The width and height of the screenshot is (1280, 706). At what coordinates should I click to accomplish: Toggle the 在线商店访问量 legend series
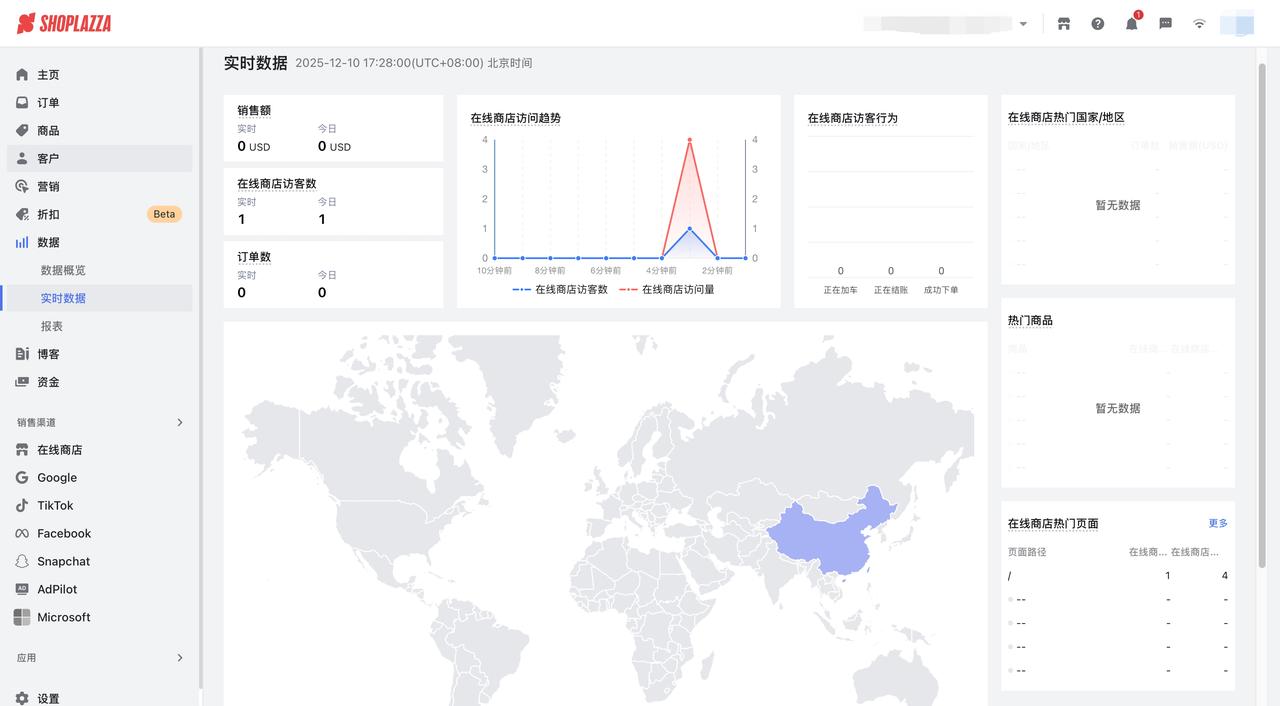667,289
